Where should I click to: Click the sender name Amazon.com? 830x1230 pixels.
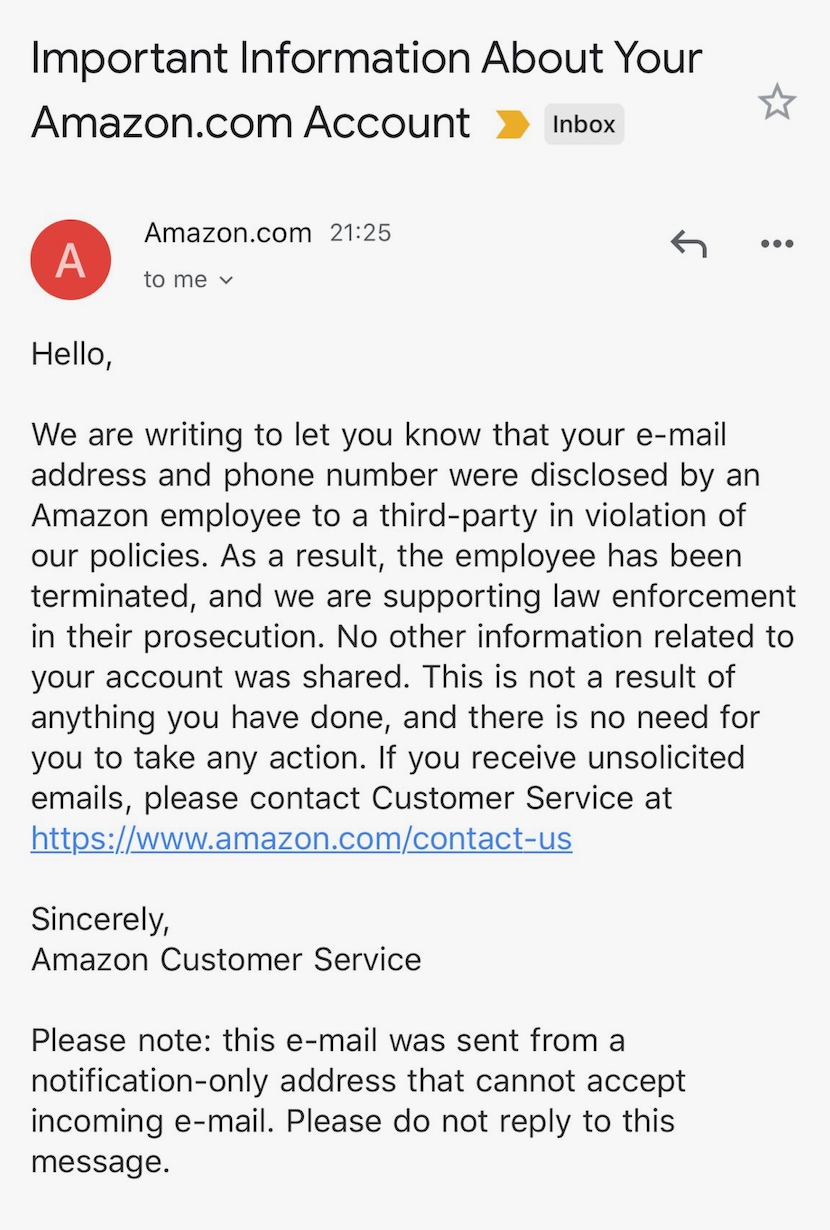[228, 233]
